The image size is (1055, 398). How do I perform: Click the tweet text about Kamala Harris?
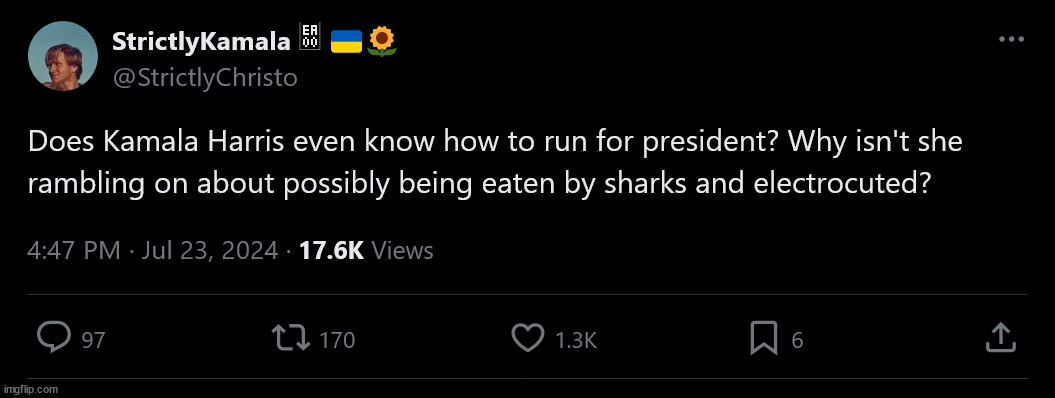click(x=495, y=162)
